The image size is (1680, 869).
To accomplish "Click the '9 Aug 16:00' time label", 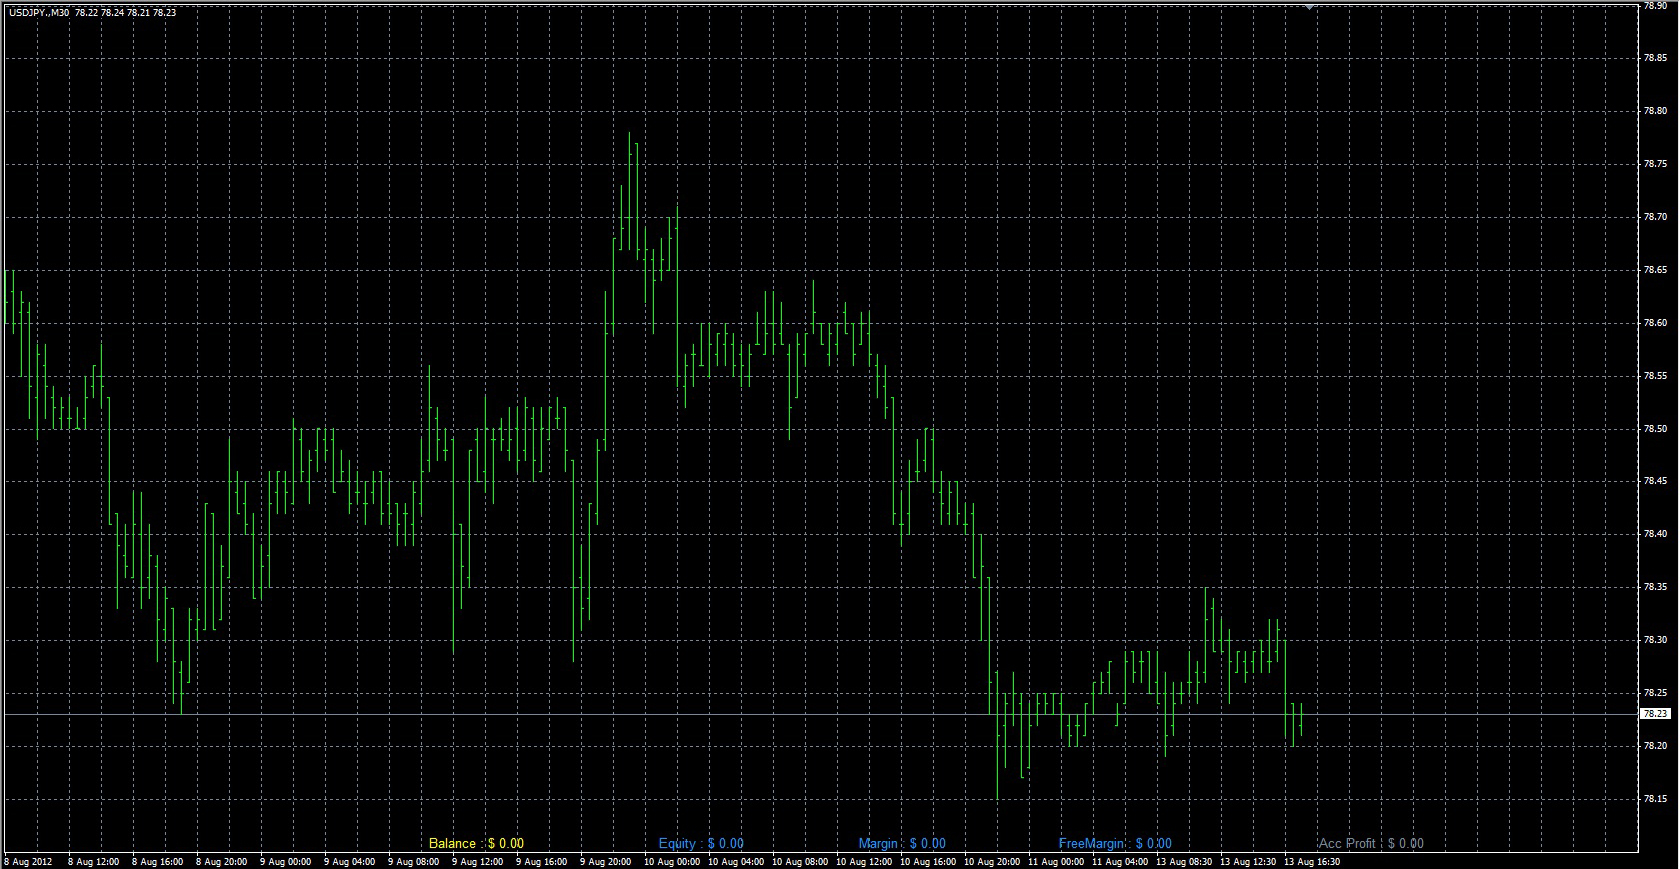I will tap(541, 861).
